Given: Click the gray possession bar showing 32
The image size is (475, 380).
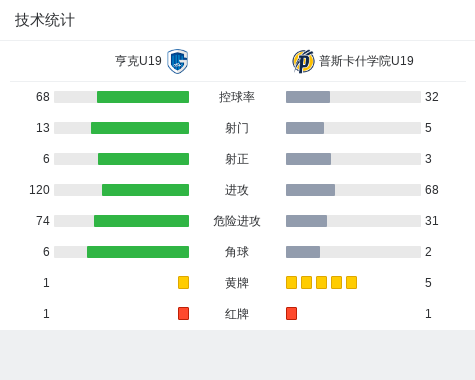Looking at the screenshot, I should coord(308,97).
